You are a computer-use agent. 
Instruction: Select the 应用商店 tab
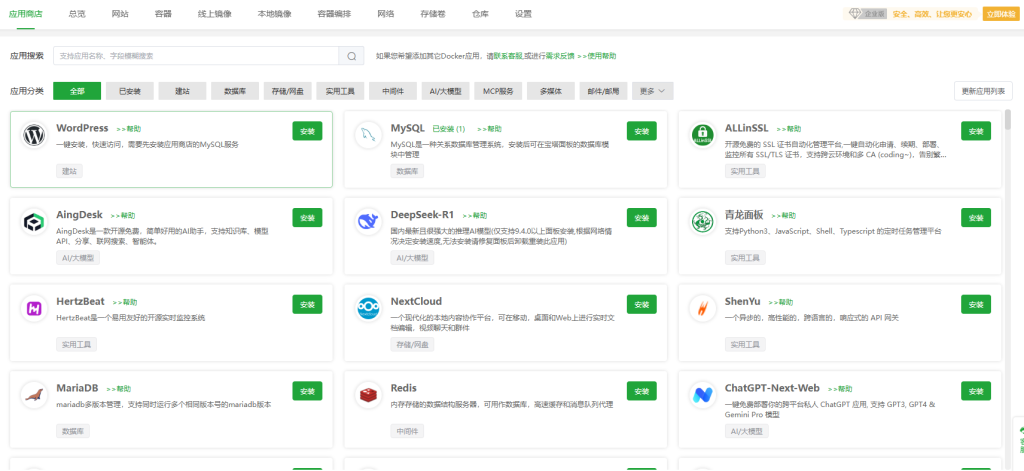(x=26, y=14)
